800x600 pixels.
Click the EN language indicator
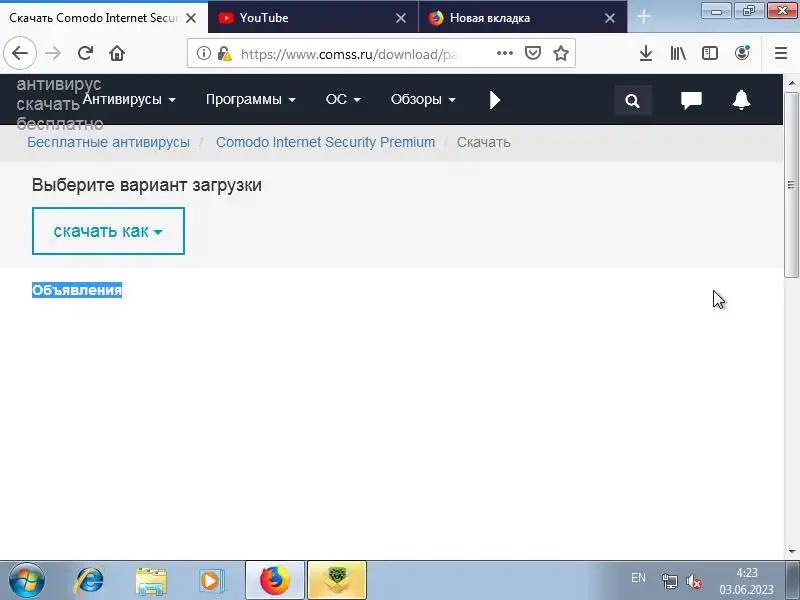point(638,578)
